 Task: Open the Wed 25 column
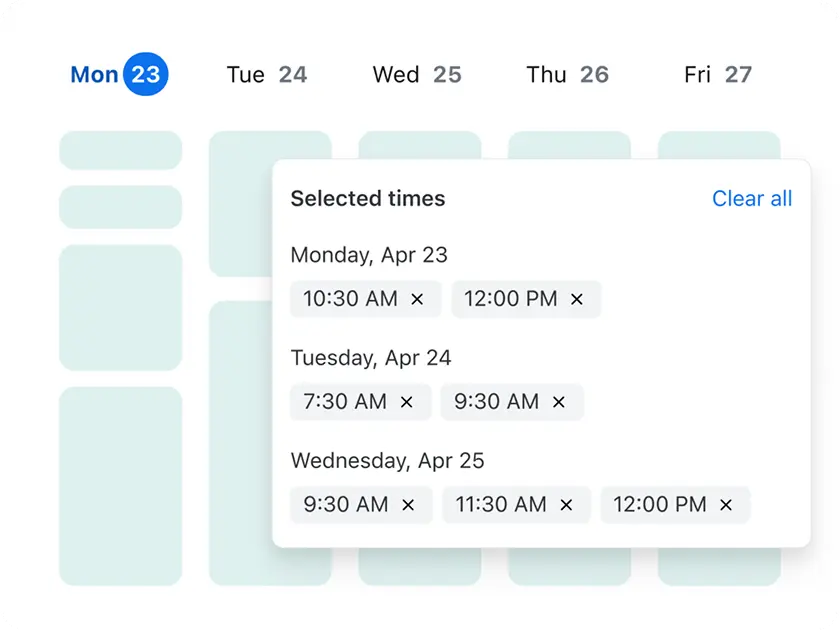click(x=417, y=74)
